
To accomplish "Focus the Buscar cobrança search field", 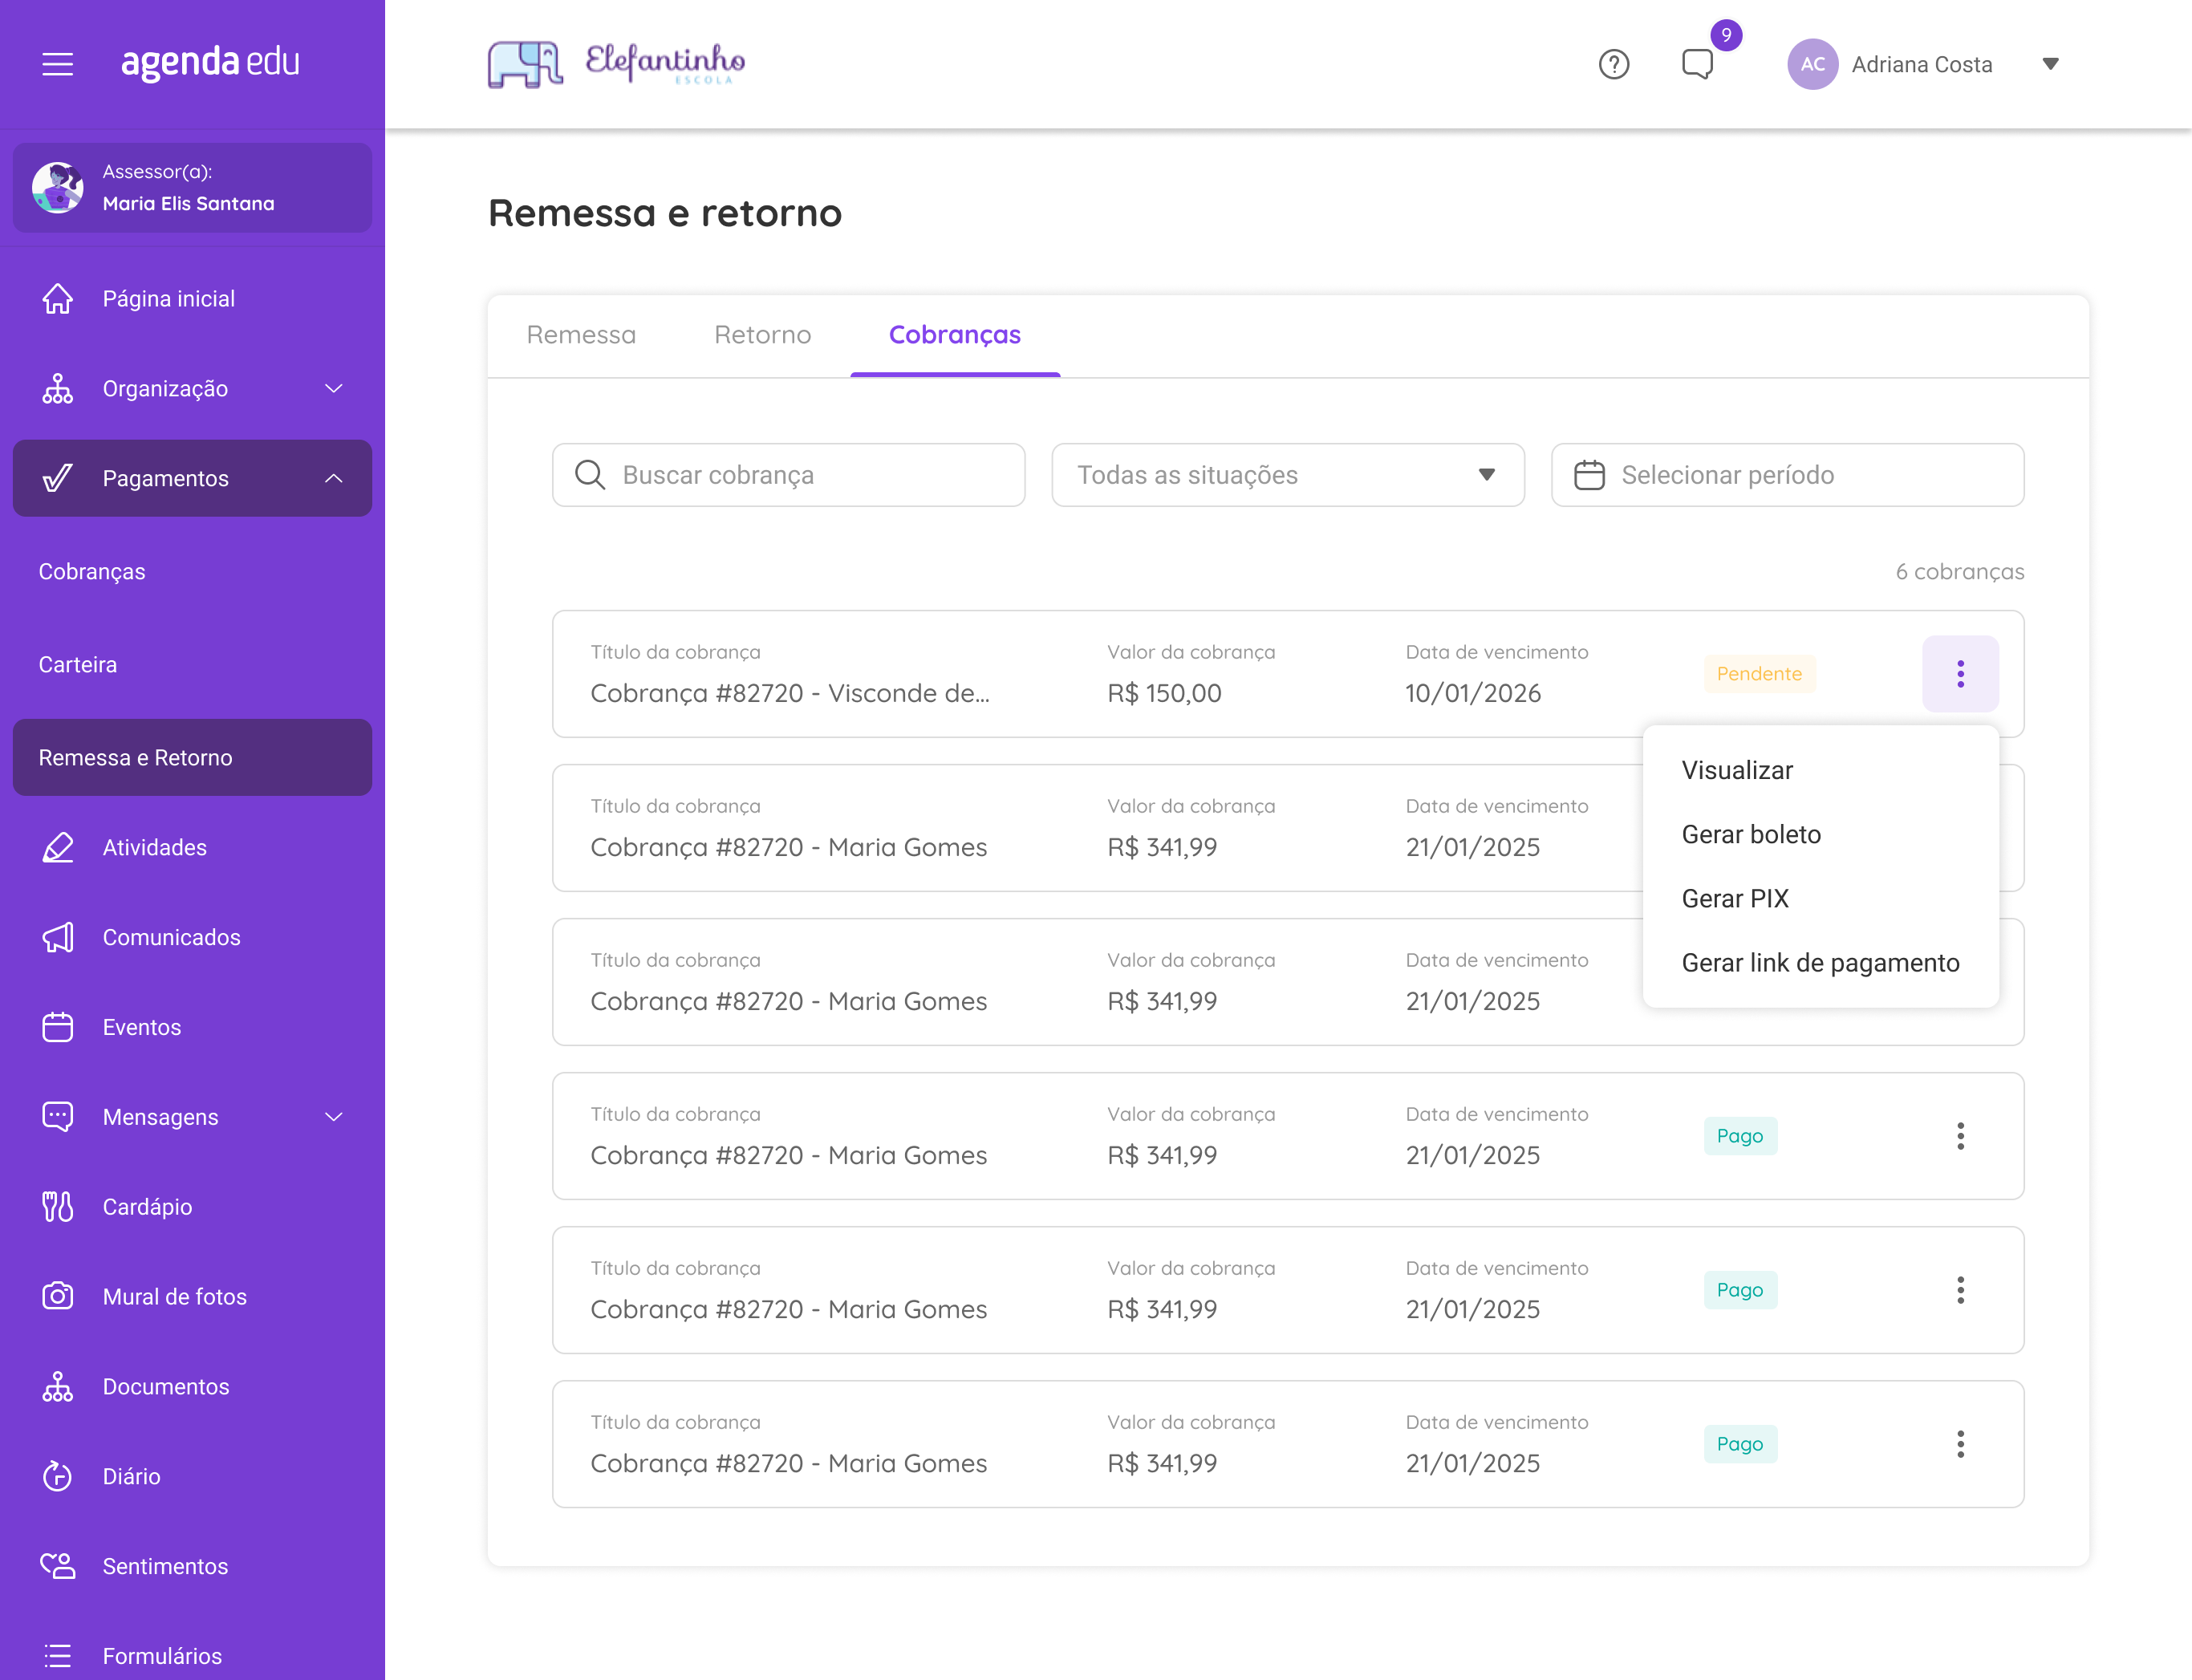I will click(x=788, y=475).
